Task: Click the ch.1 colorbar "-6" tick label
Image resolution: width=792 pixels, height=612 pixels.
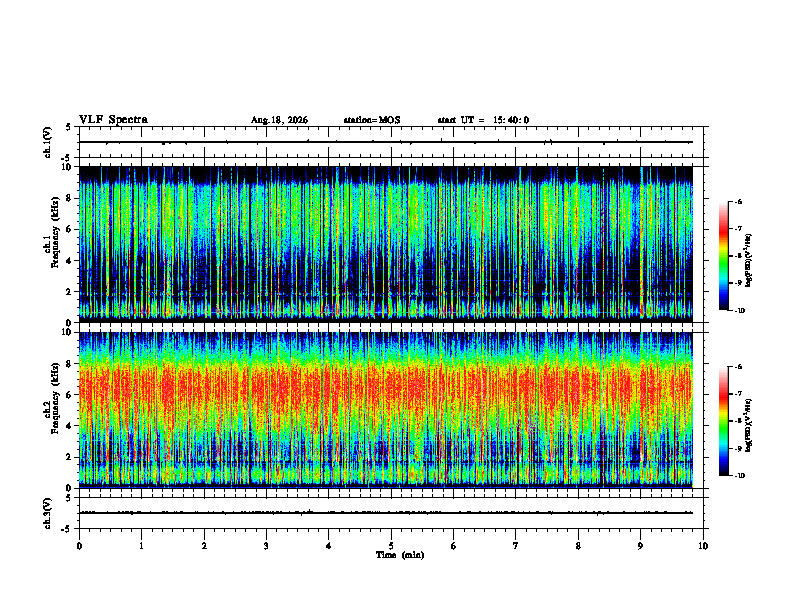Action: 739,201
